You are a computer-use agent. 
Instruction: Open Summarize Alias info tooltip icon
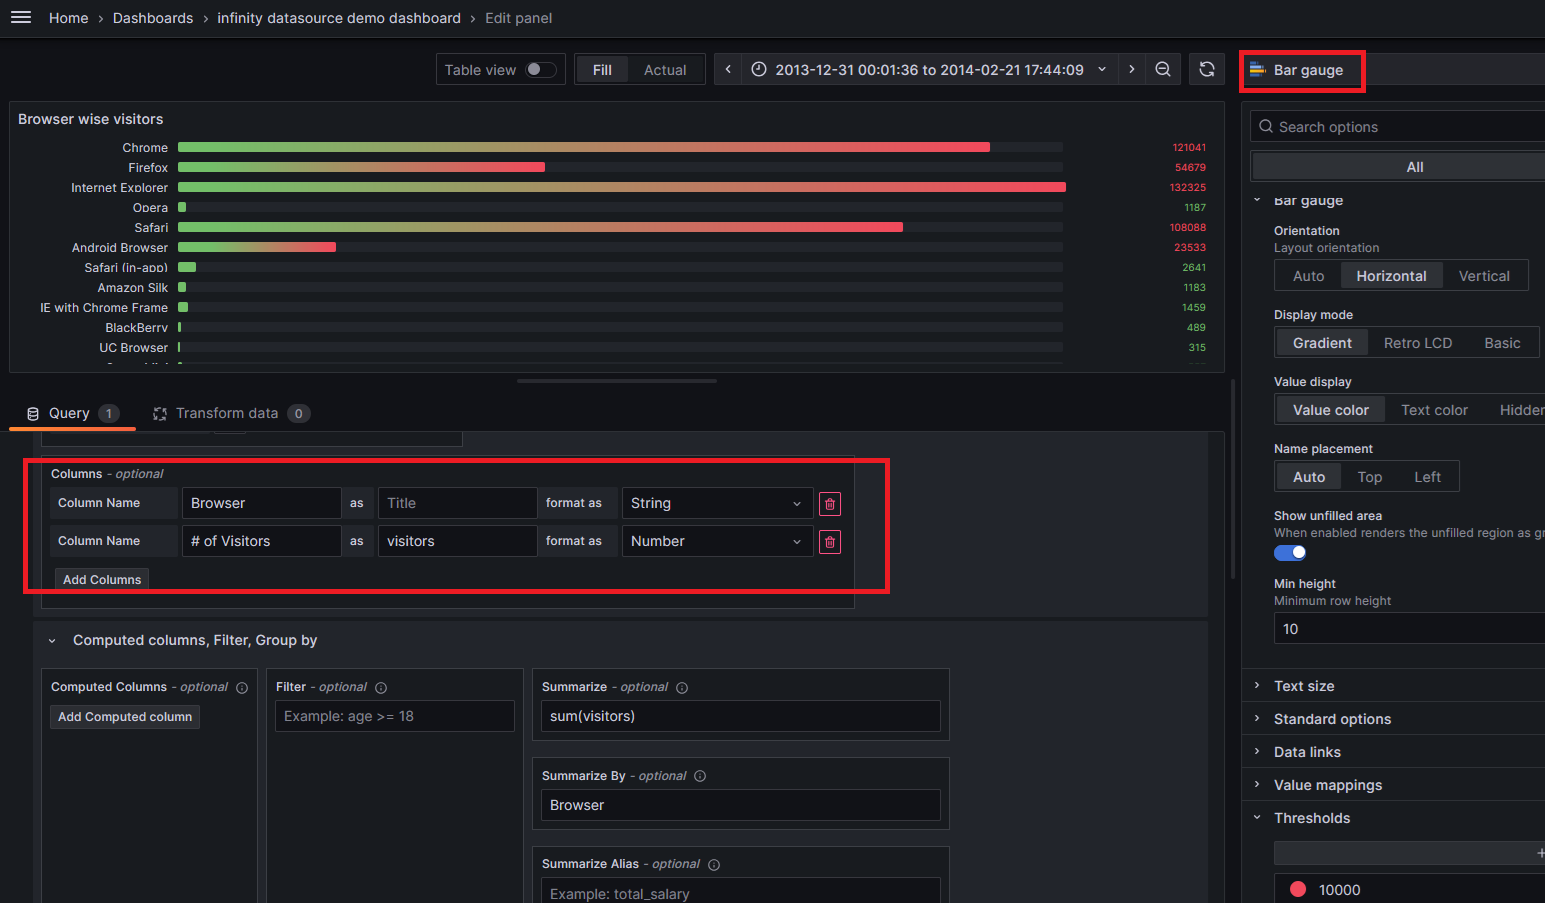pos(714,865)
